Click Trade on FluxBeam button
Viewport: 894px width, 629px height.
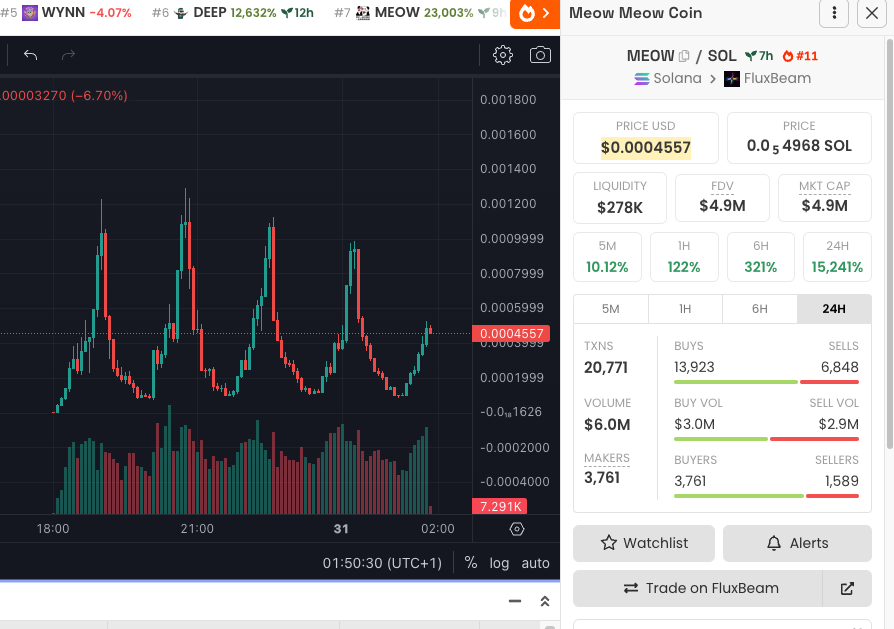(x=698, y=589)
